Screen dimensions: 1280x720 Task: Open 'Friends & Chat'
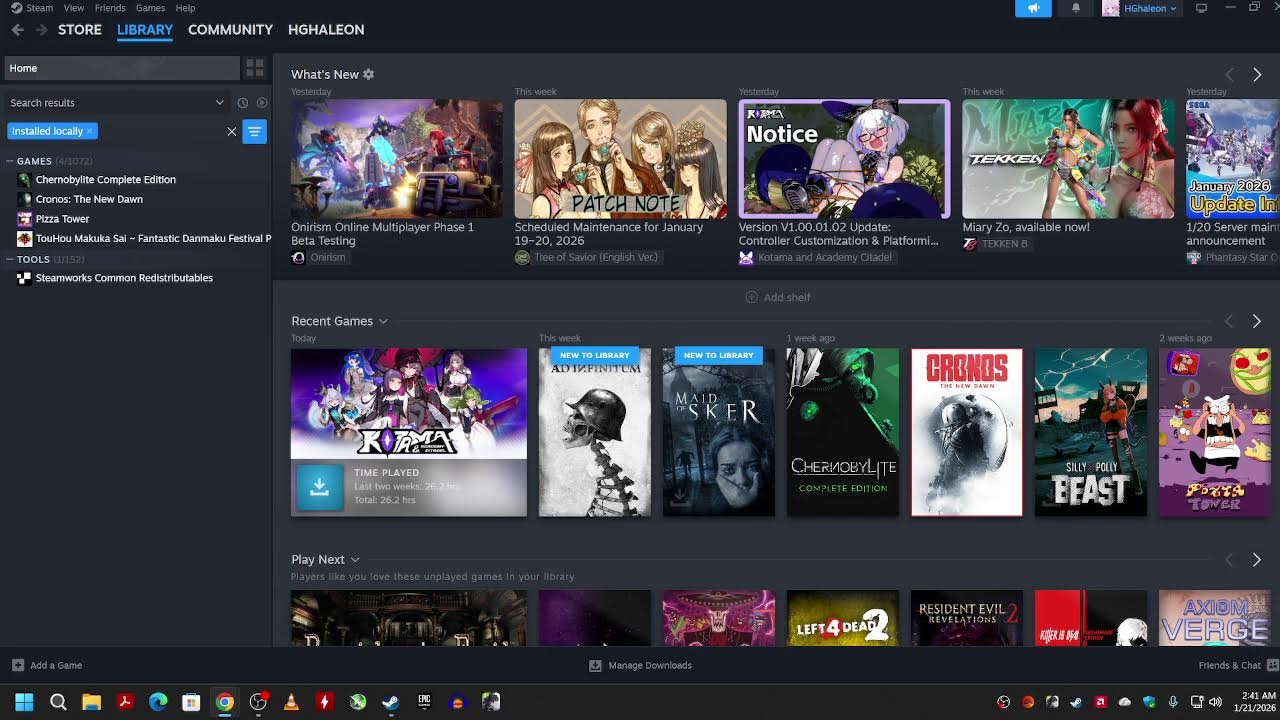click(x=1239, y=665)
